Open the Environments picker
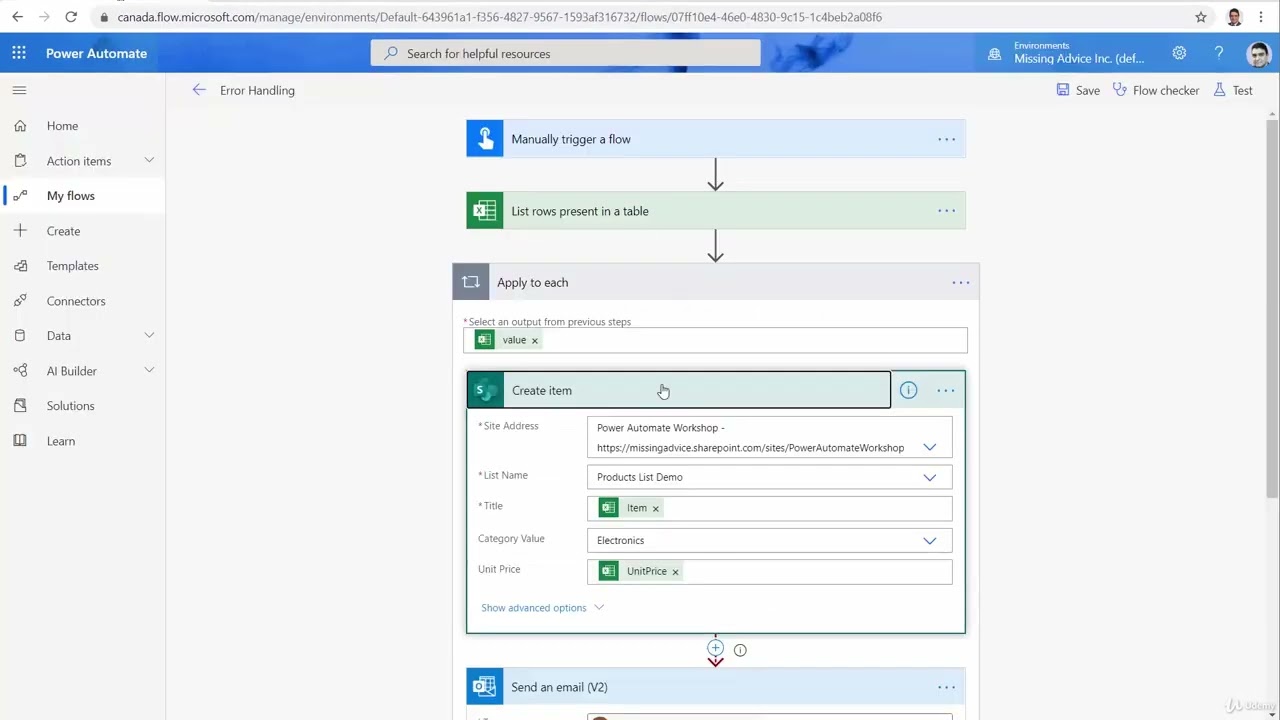The width and height of the screenshot is (1280, 720). pos(1067,53)
